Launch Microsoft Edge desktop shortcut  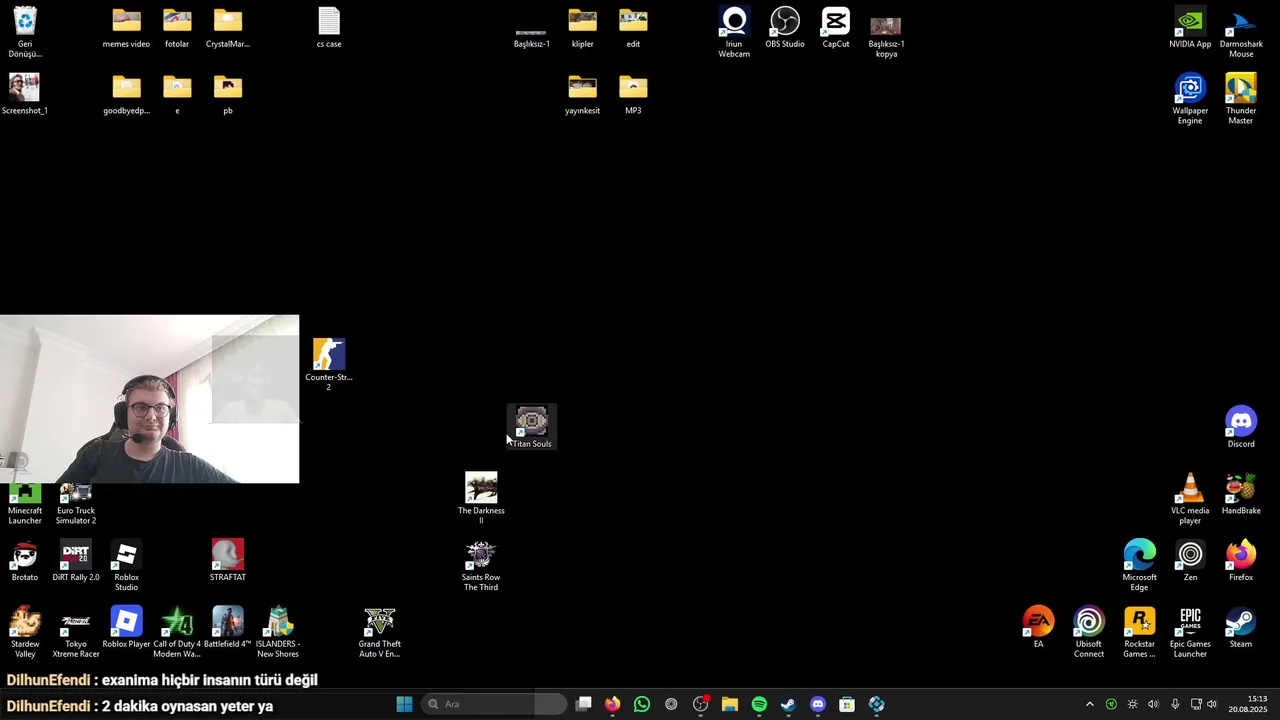click(x=1140, y=565)
